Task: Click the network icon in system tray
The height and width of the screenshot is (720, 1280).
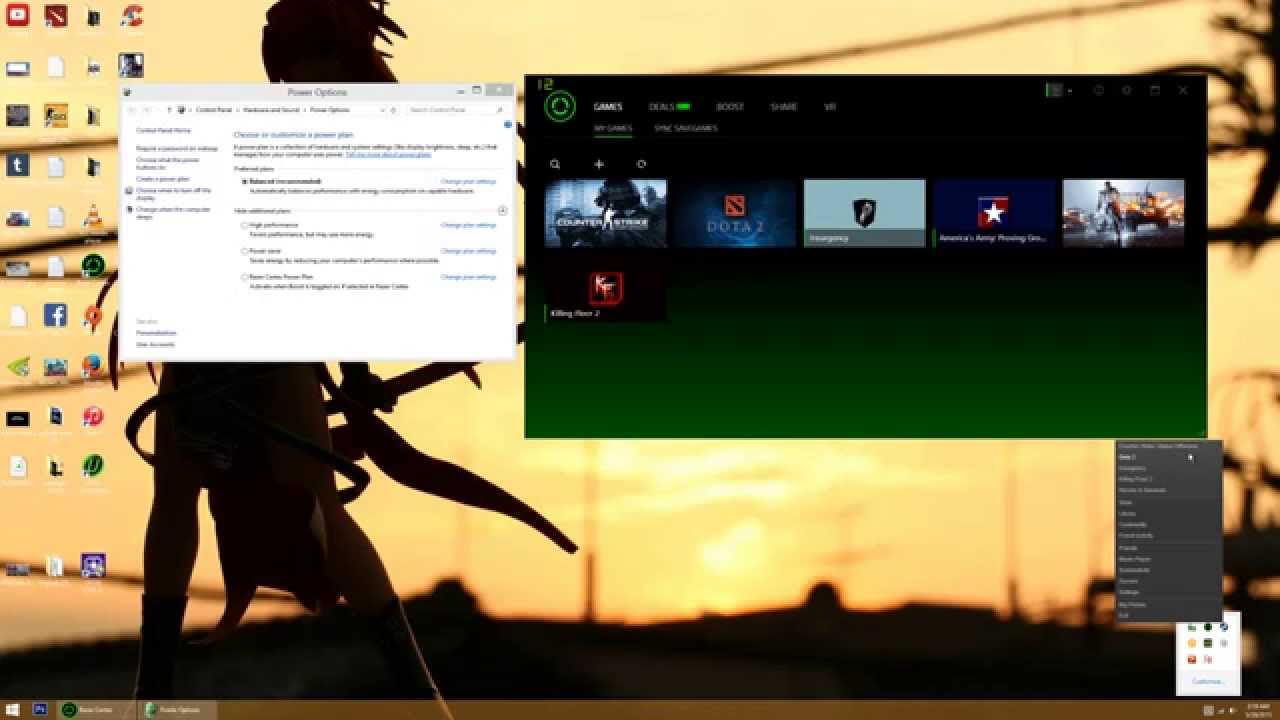Action: pyautogui.click(x=1221, y=710)
